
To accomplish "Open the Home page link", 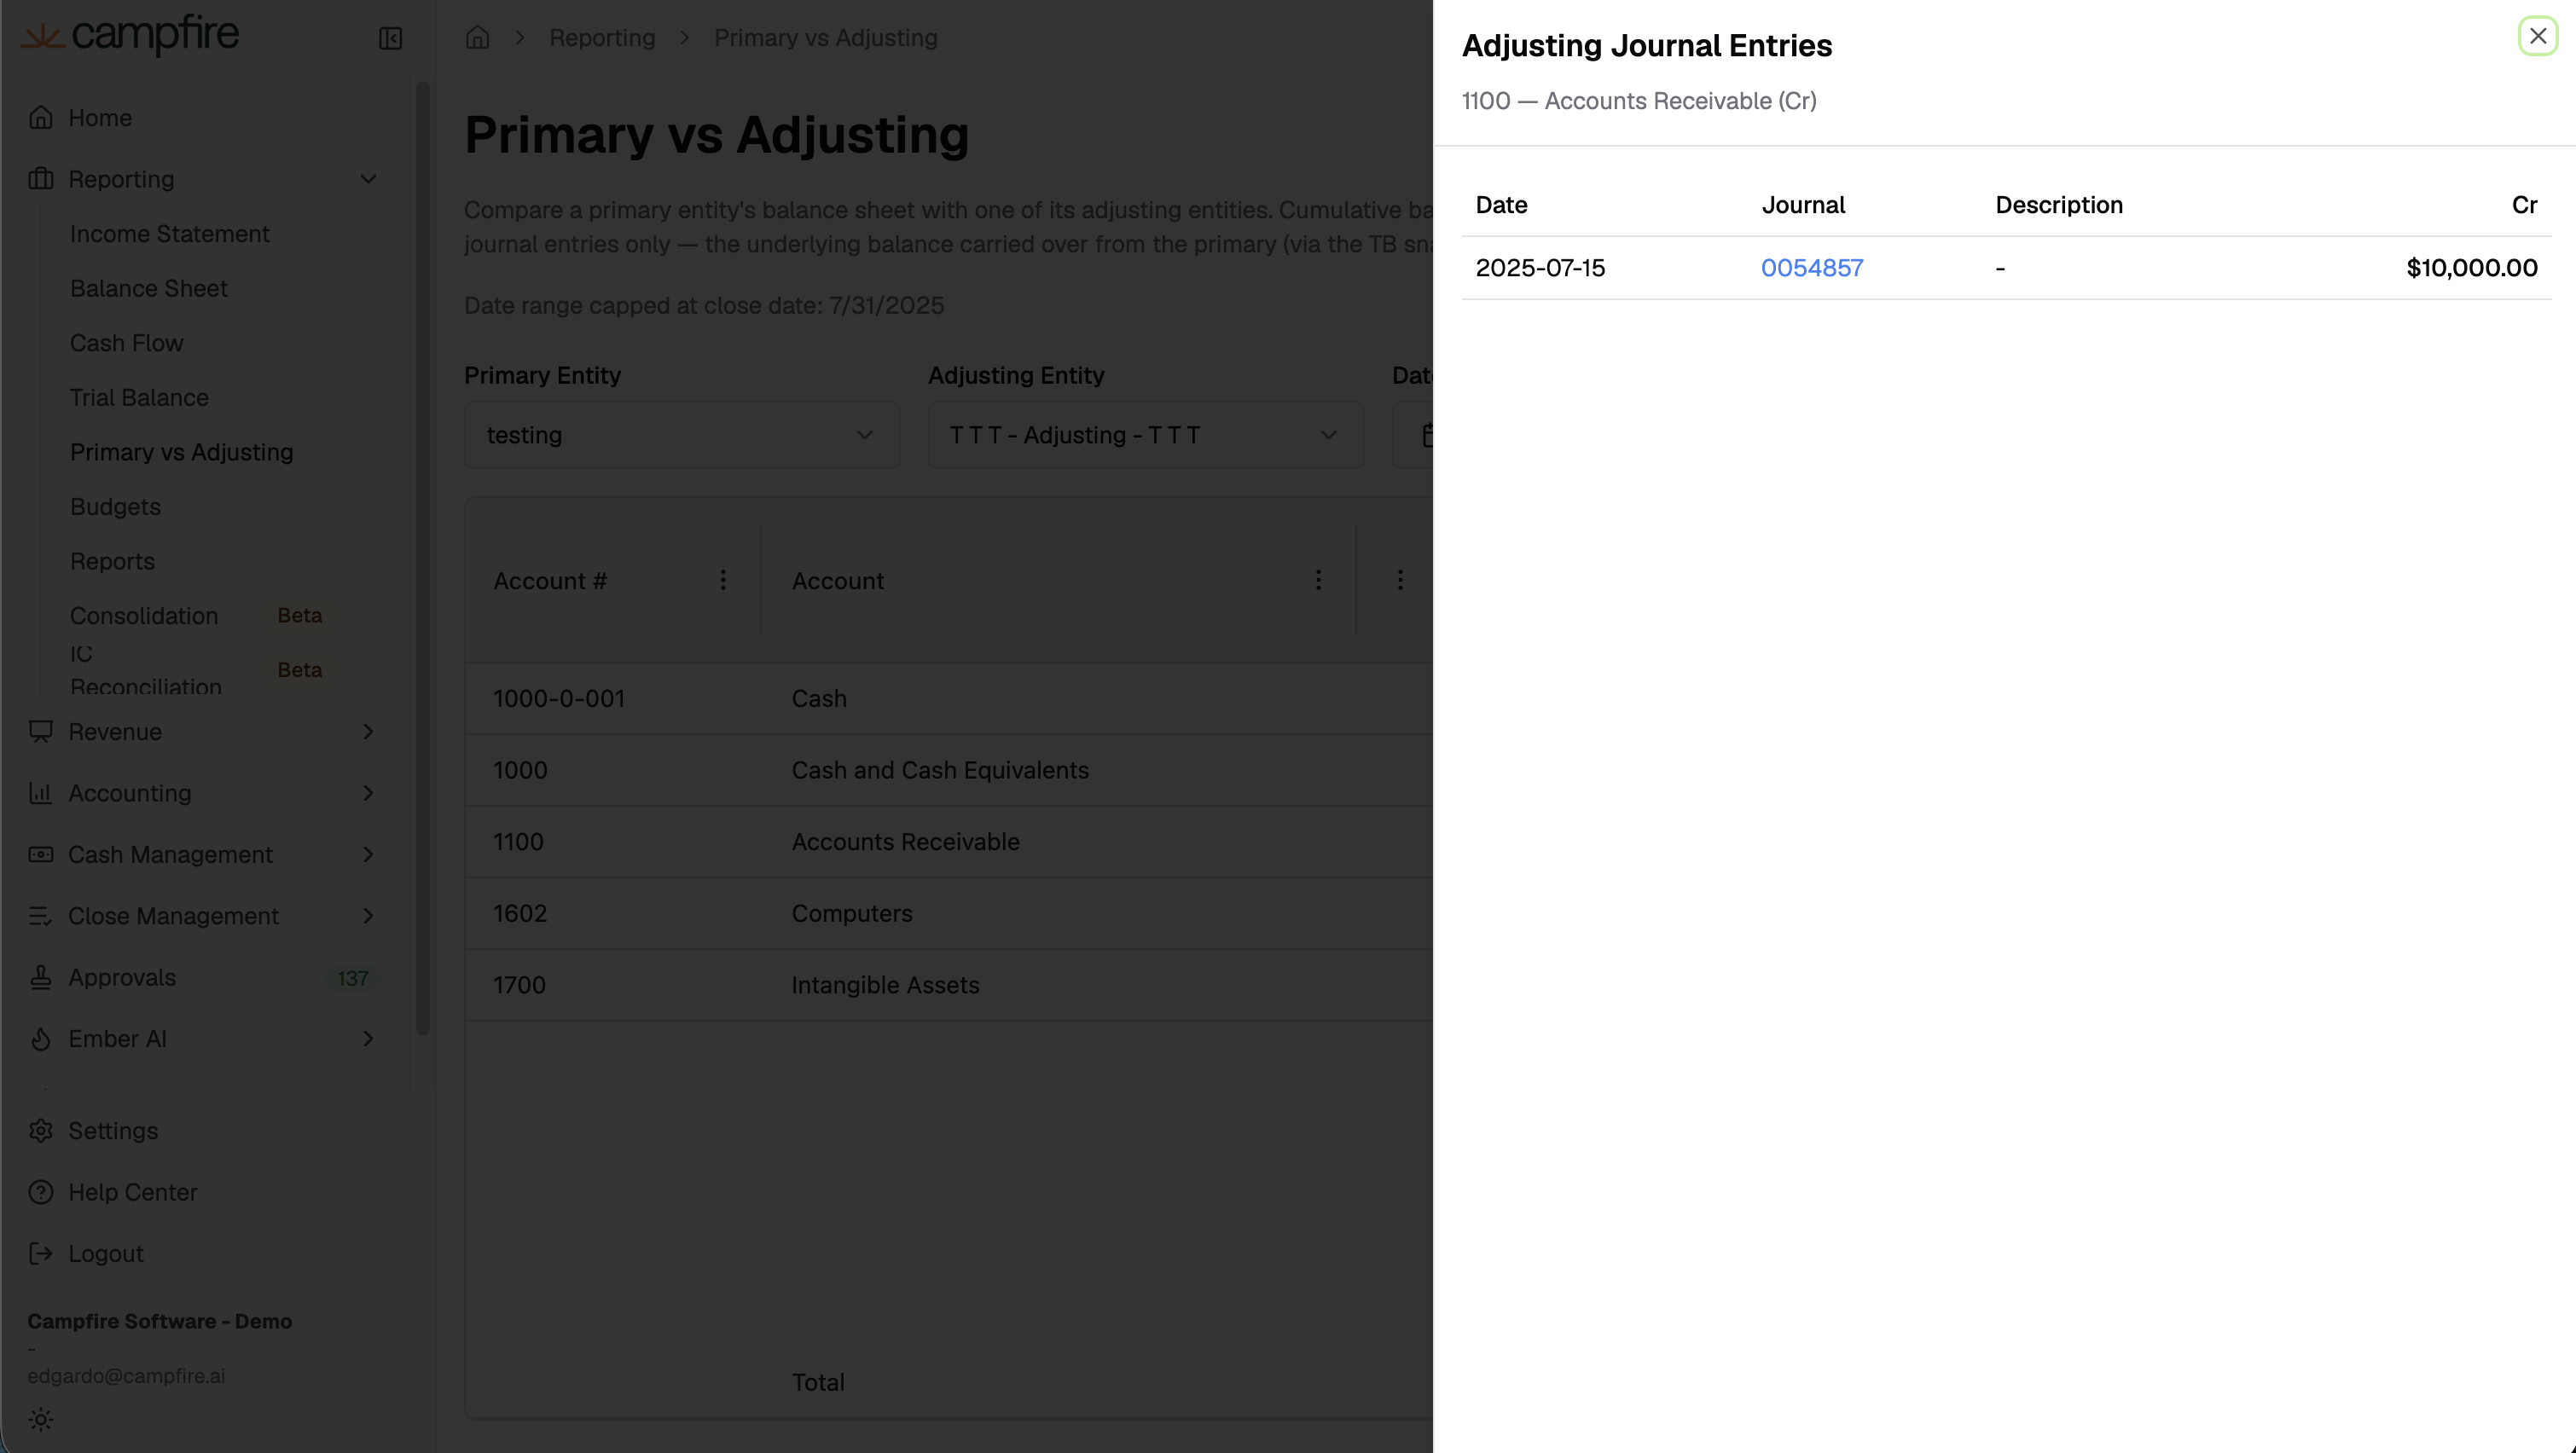I will click(x=100, y=118).
